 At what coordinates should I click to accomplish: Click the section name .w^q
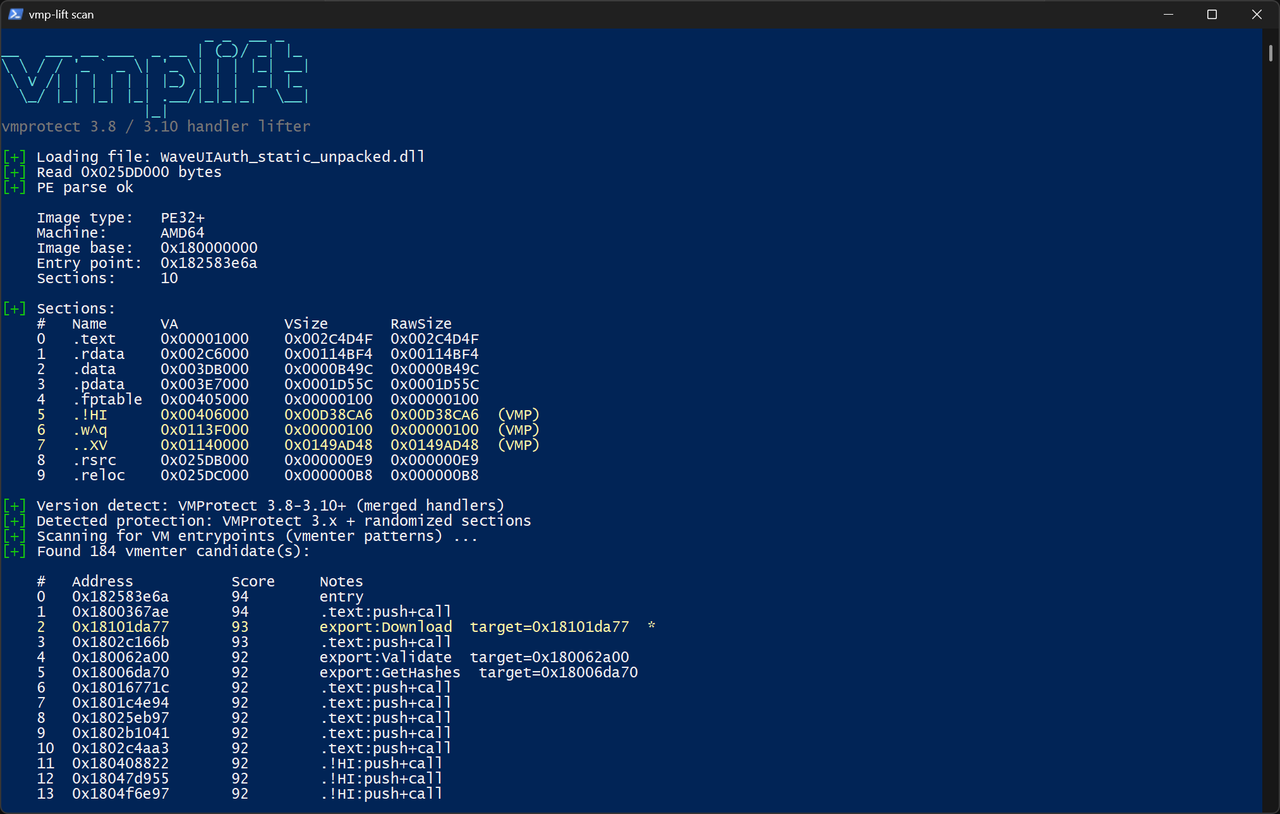click(89, 430)
